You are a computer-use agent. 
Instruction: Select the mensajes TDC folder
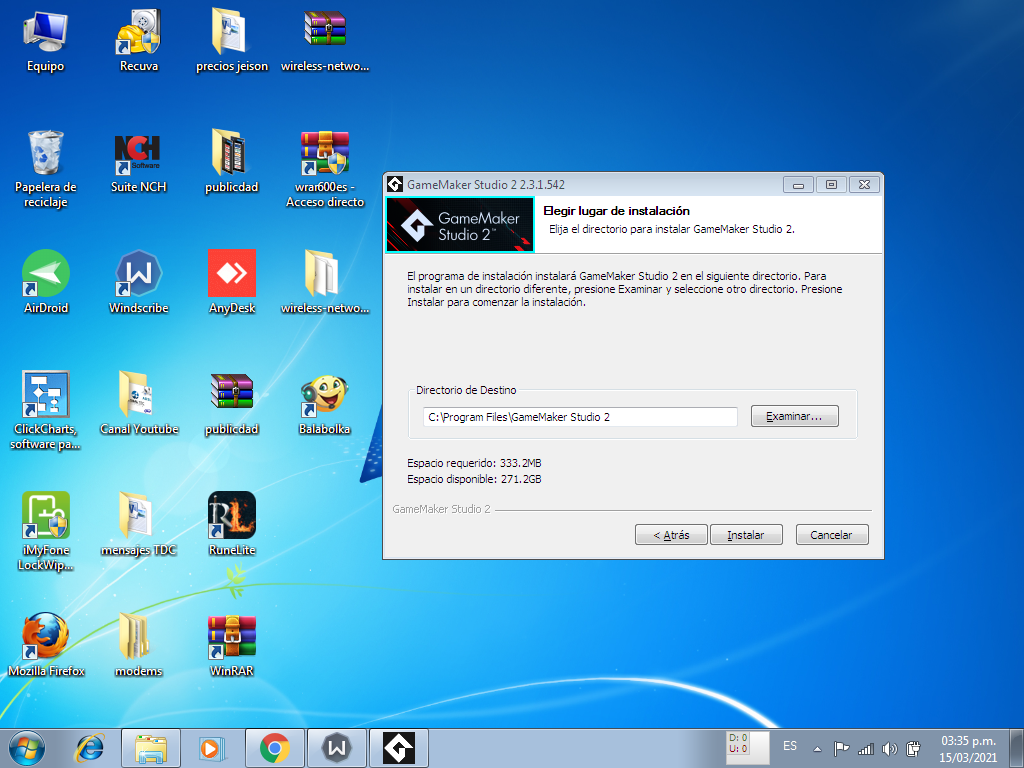tap(138, 524)
